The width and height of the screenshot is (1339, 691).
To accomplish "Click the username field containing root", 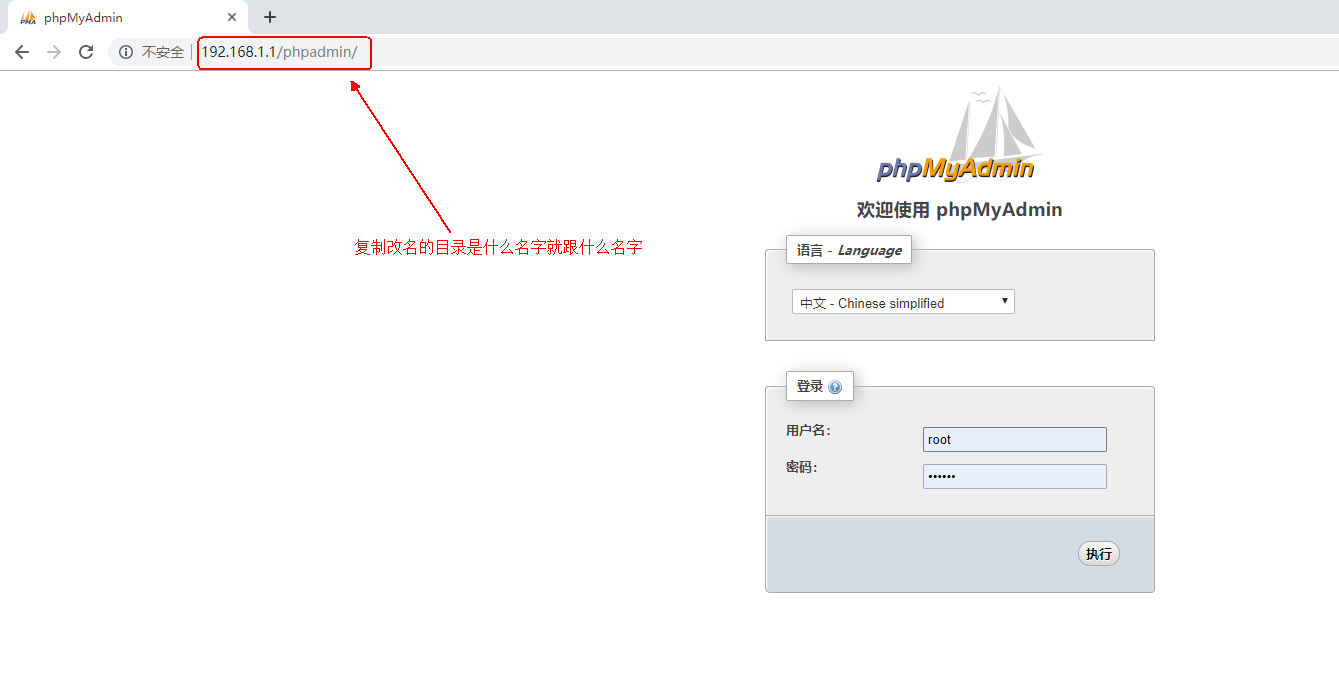I will pos(1014,439).
